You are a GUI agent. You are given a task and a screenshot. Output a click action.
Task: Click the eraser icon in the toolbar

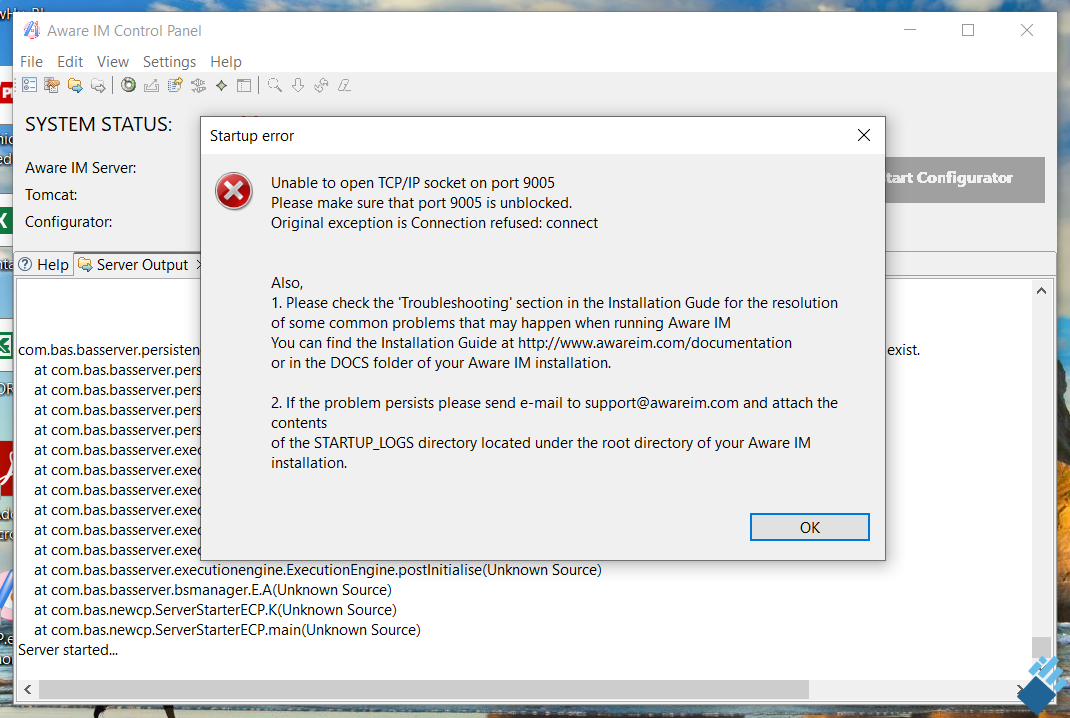(x=345, y=85)
